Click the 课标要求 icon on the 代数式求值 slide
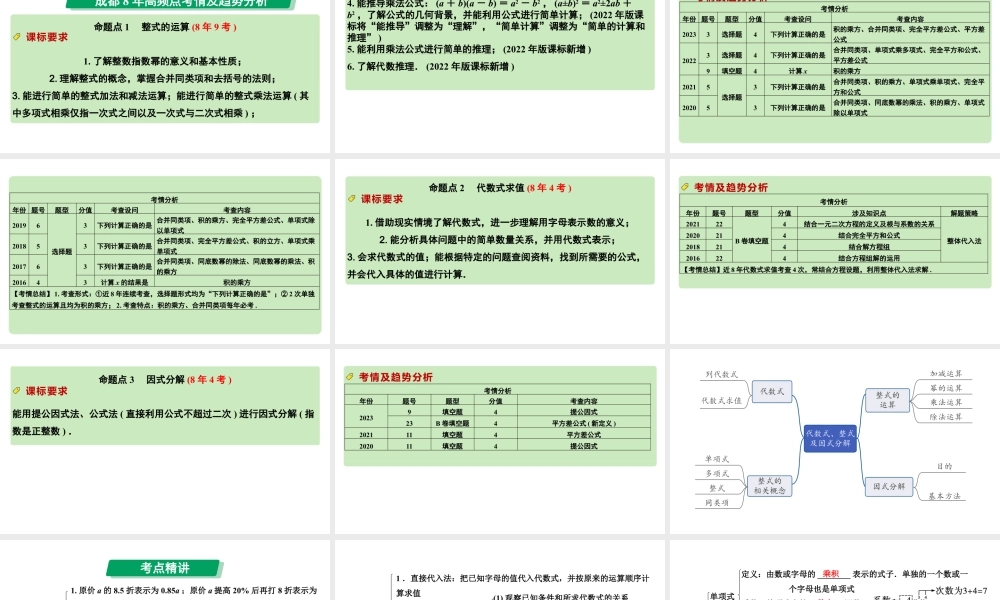The image size is (1000, 600). coord(352,199)
